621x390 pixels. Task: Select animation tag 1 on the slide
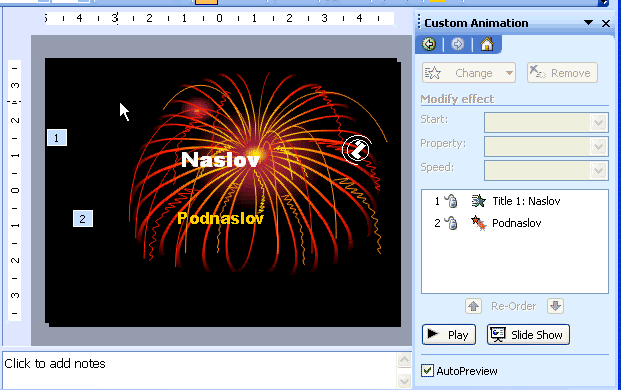click(57, 138)
